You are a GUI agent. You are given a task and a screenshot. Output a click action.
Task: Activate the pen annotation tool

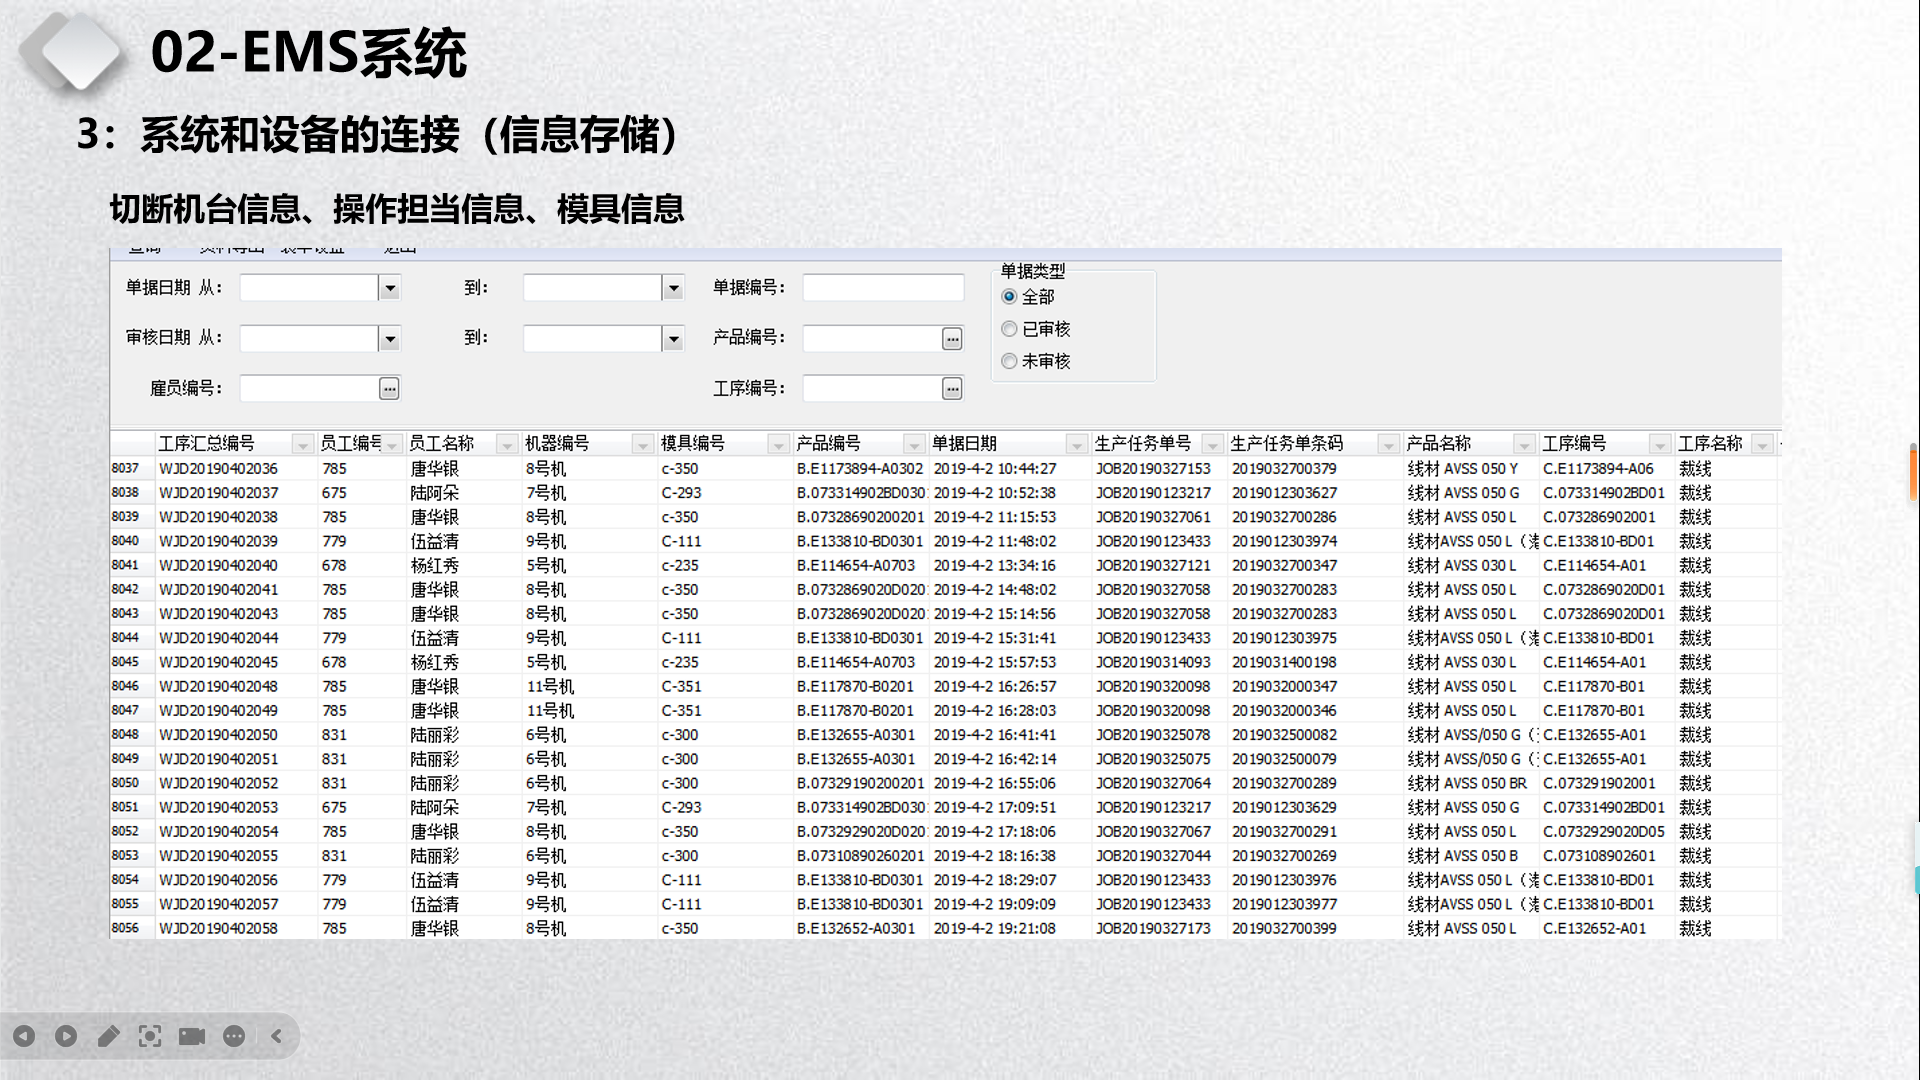click(108, 1037)
